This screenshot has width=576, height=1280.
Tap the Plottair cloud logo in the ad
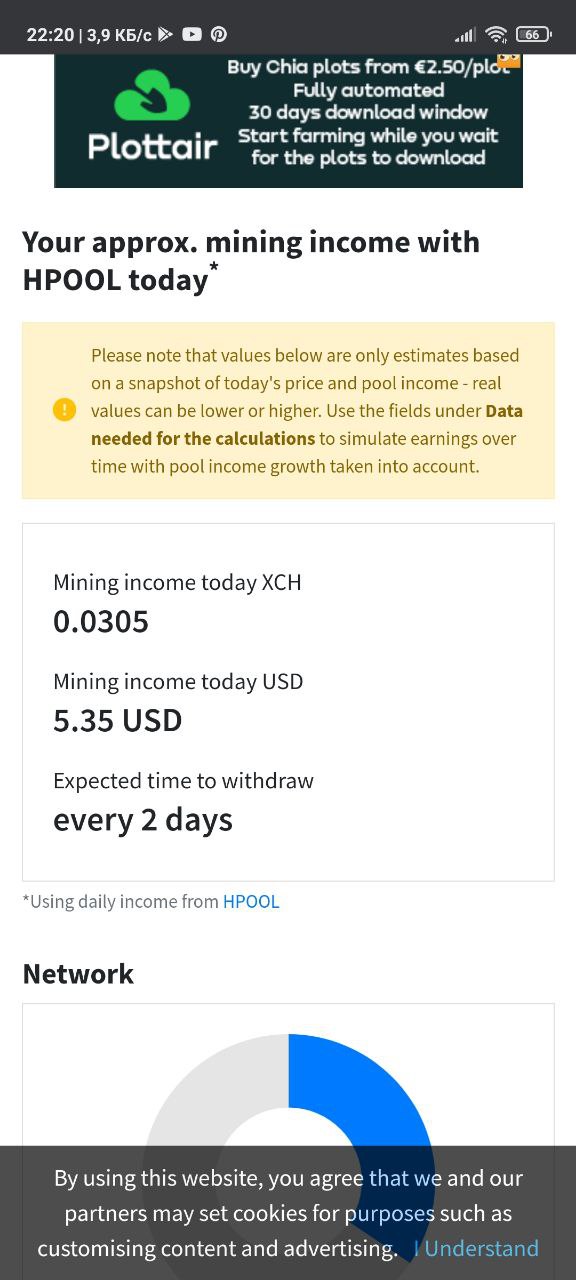[152, 96]
